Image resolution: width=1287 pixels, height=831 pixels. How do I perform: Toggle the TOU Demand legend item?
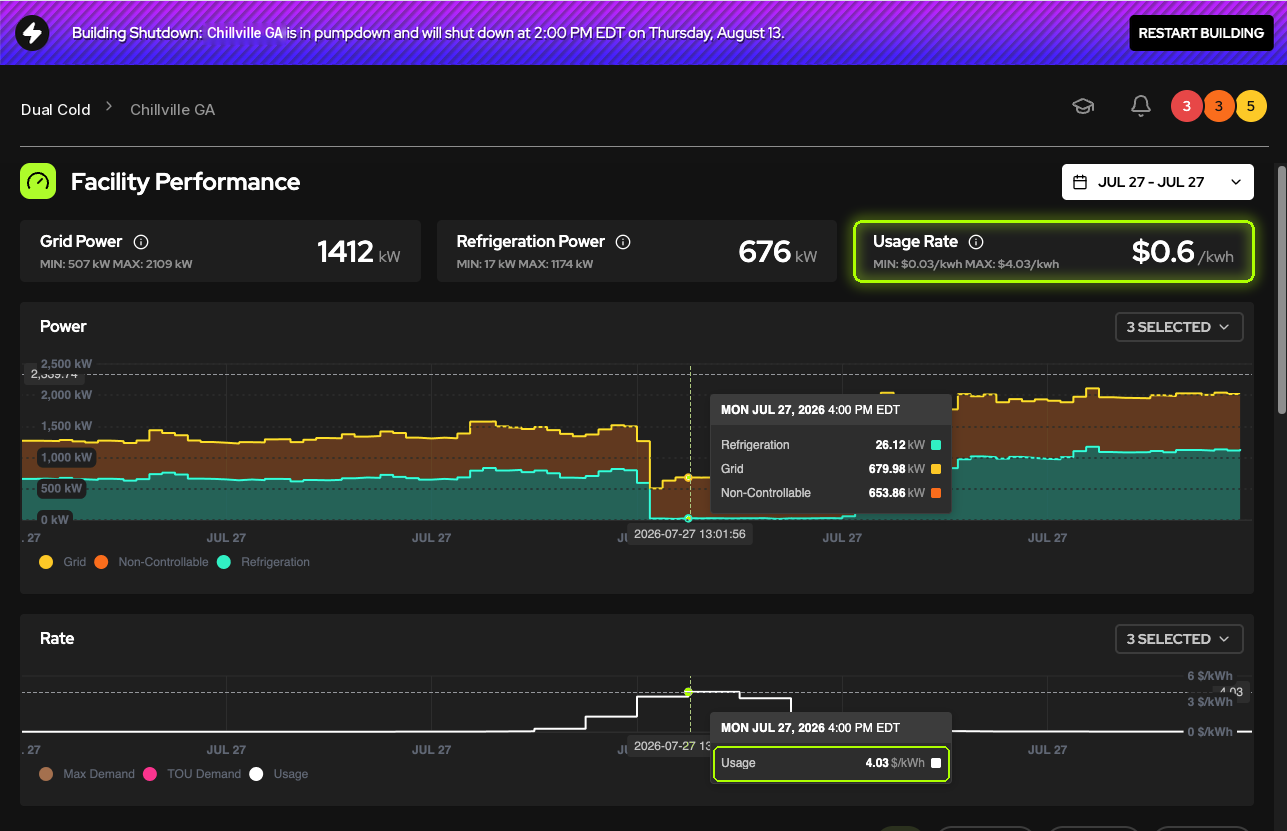tap(192, 774)
